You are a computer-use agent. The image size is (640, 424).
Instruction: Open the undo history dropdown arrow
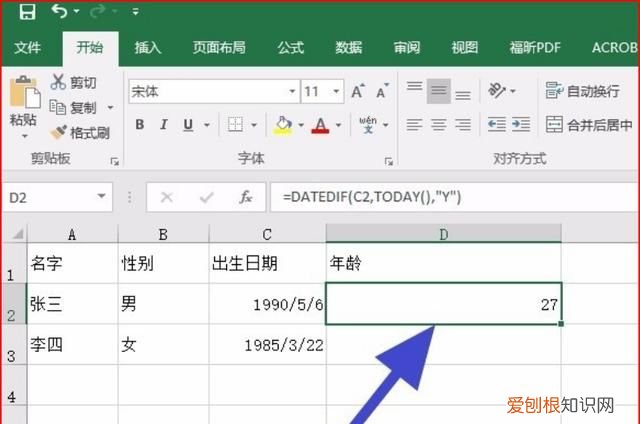(76, 11)
